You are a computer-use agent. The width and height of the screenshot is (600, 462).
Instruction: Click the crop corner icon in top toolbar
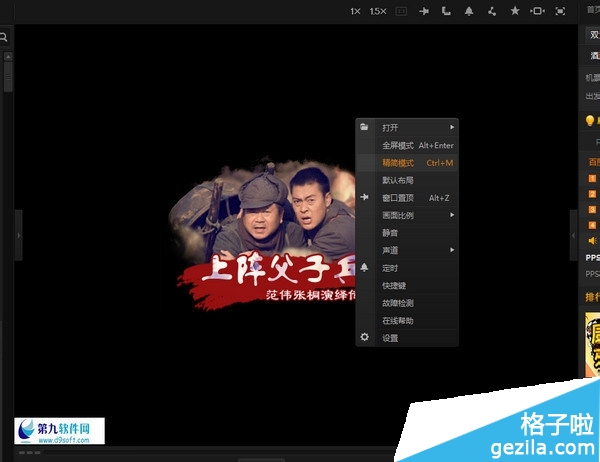[x=446, y=11]
